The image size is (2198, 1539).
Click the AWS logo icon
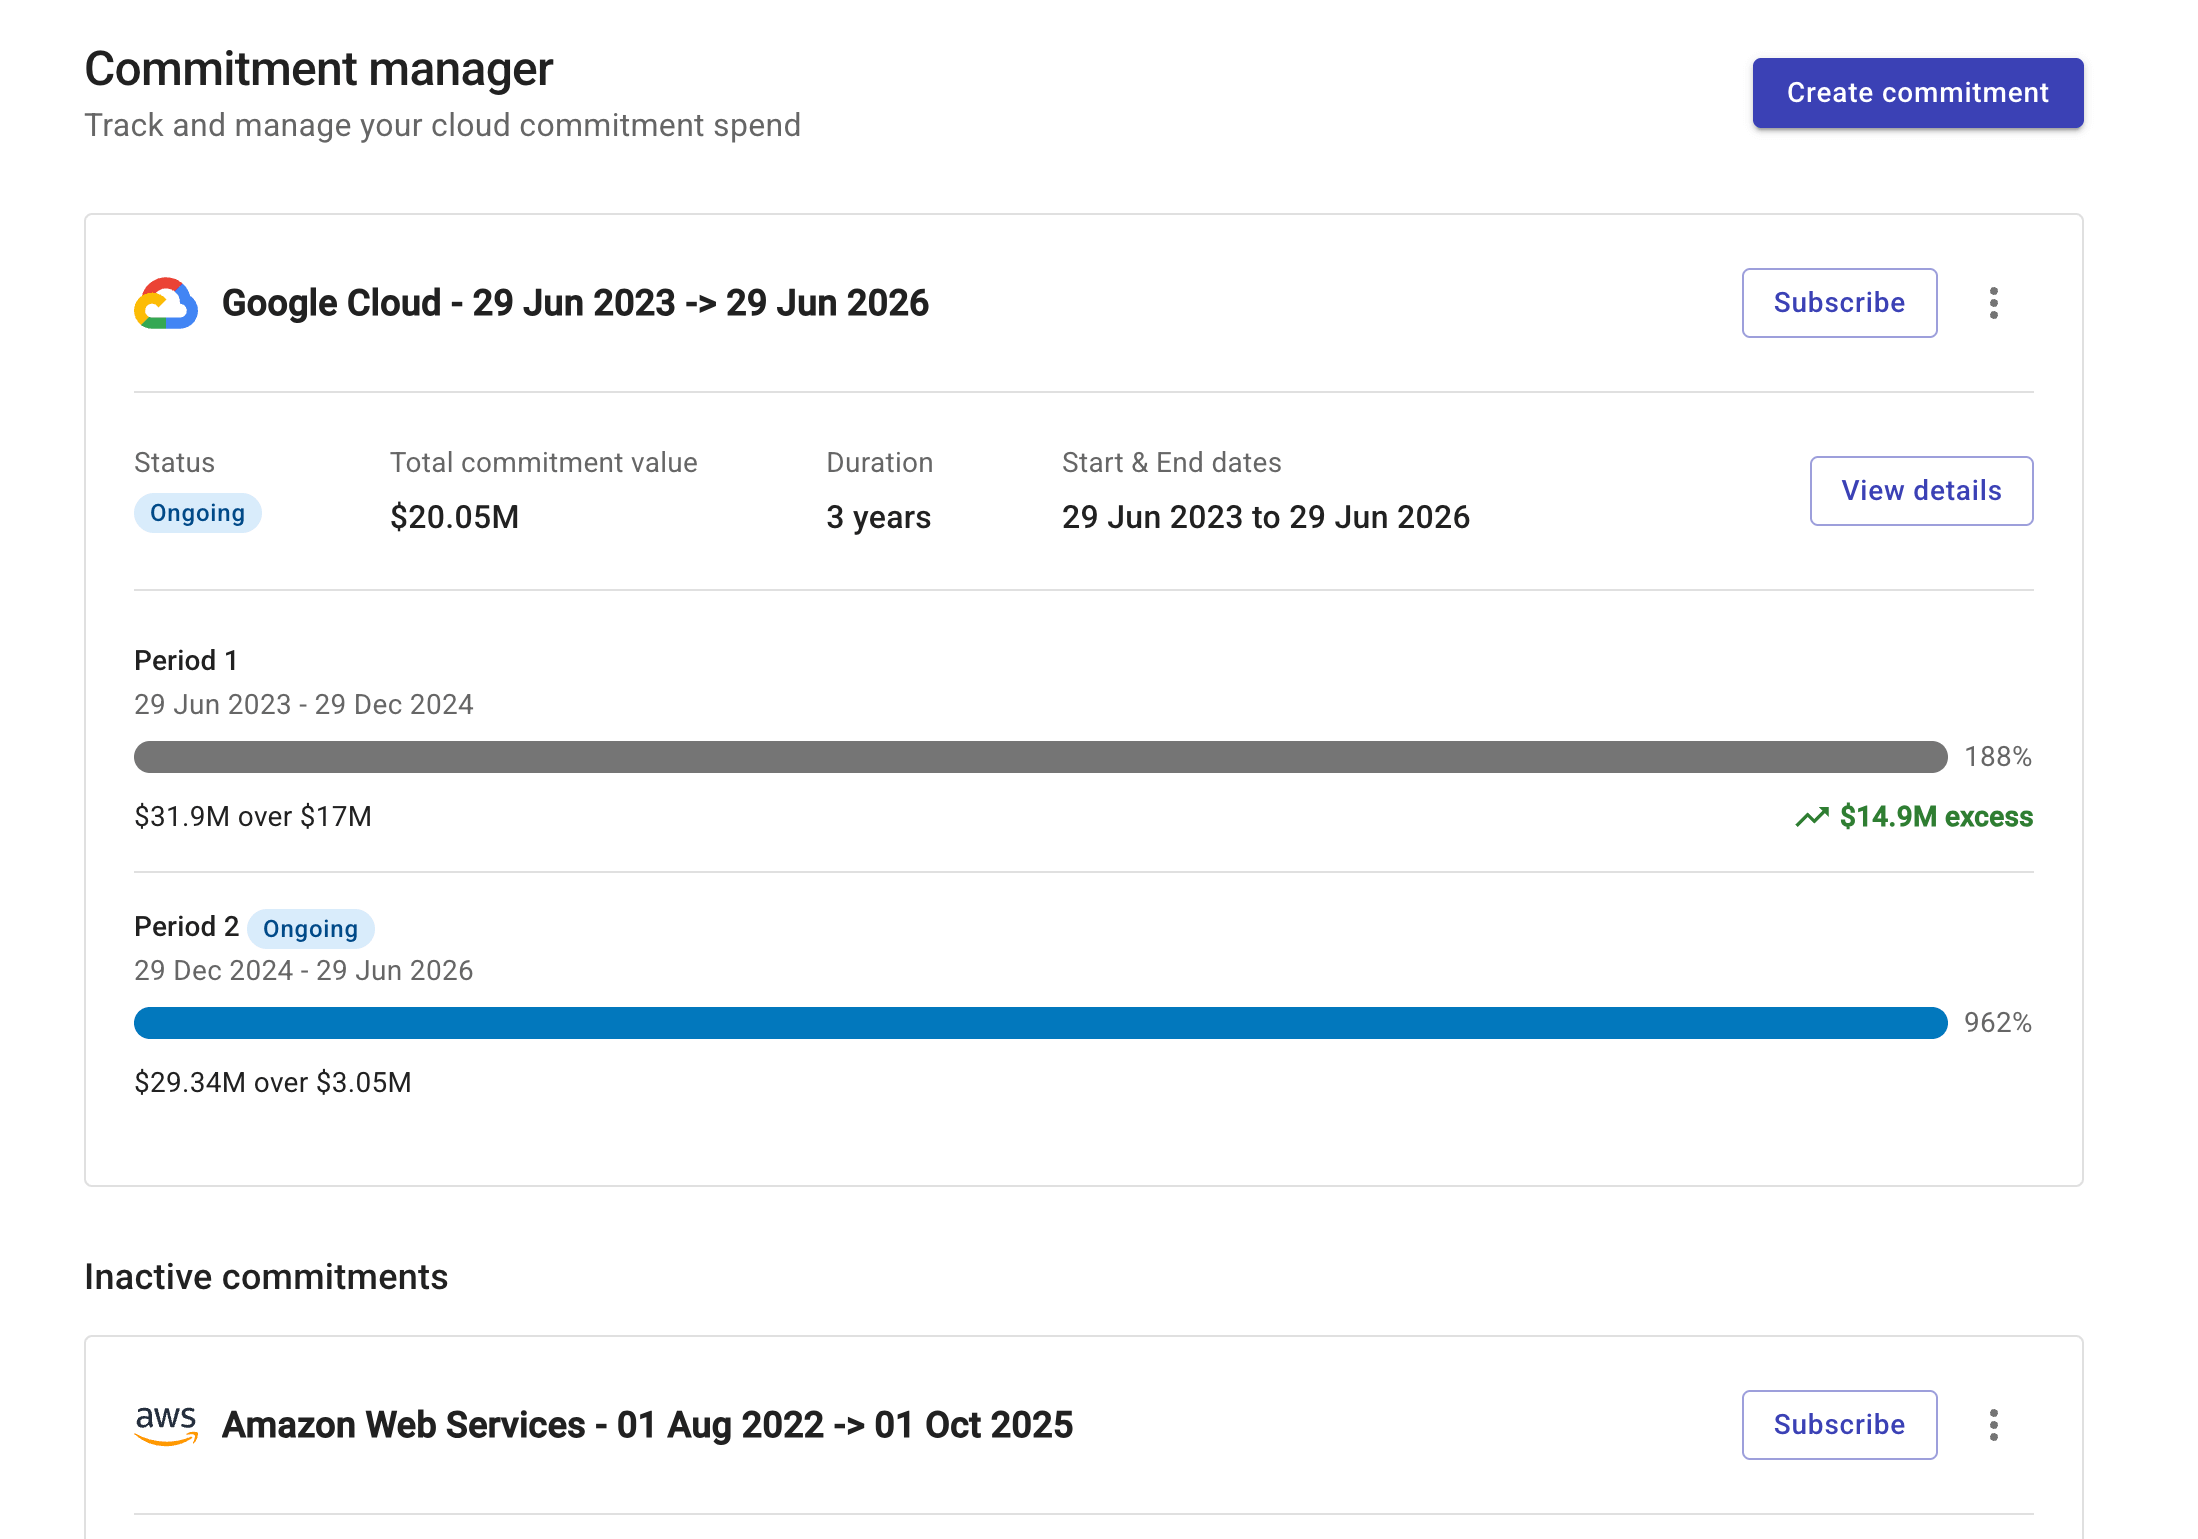tap(166, 1425)
